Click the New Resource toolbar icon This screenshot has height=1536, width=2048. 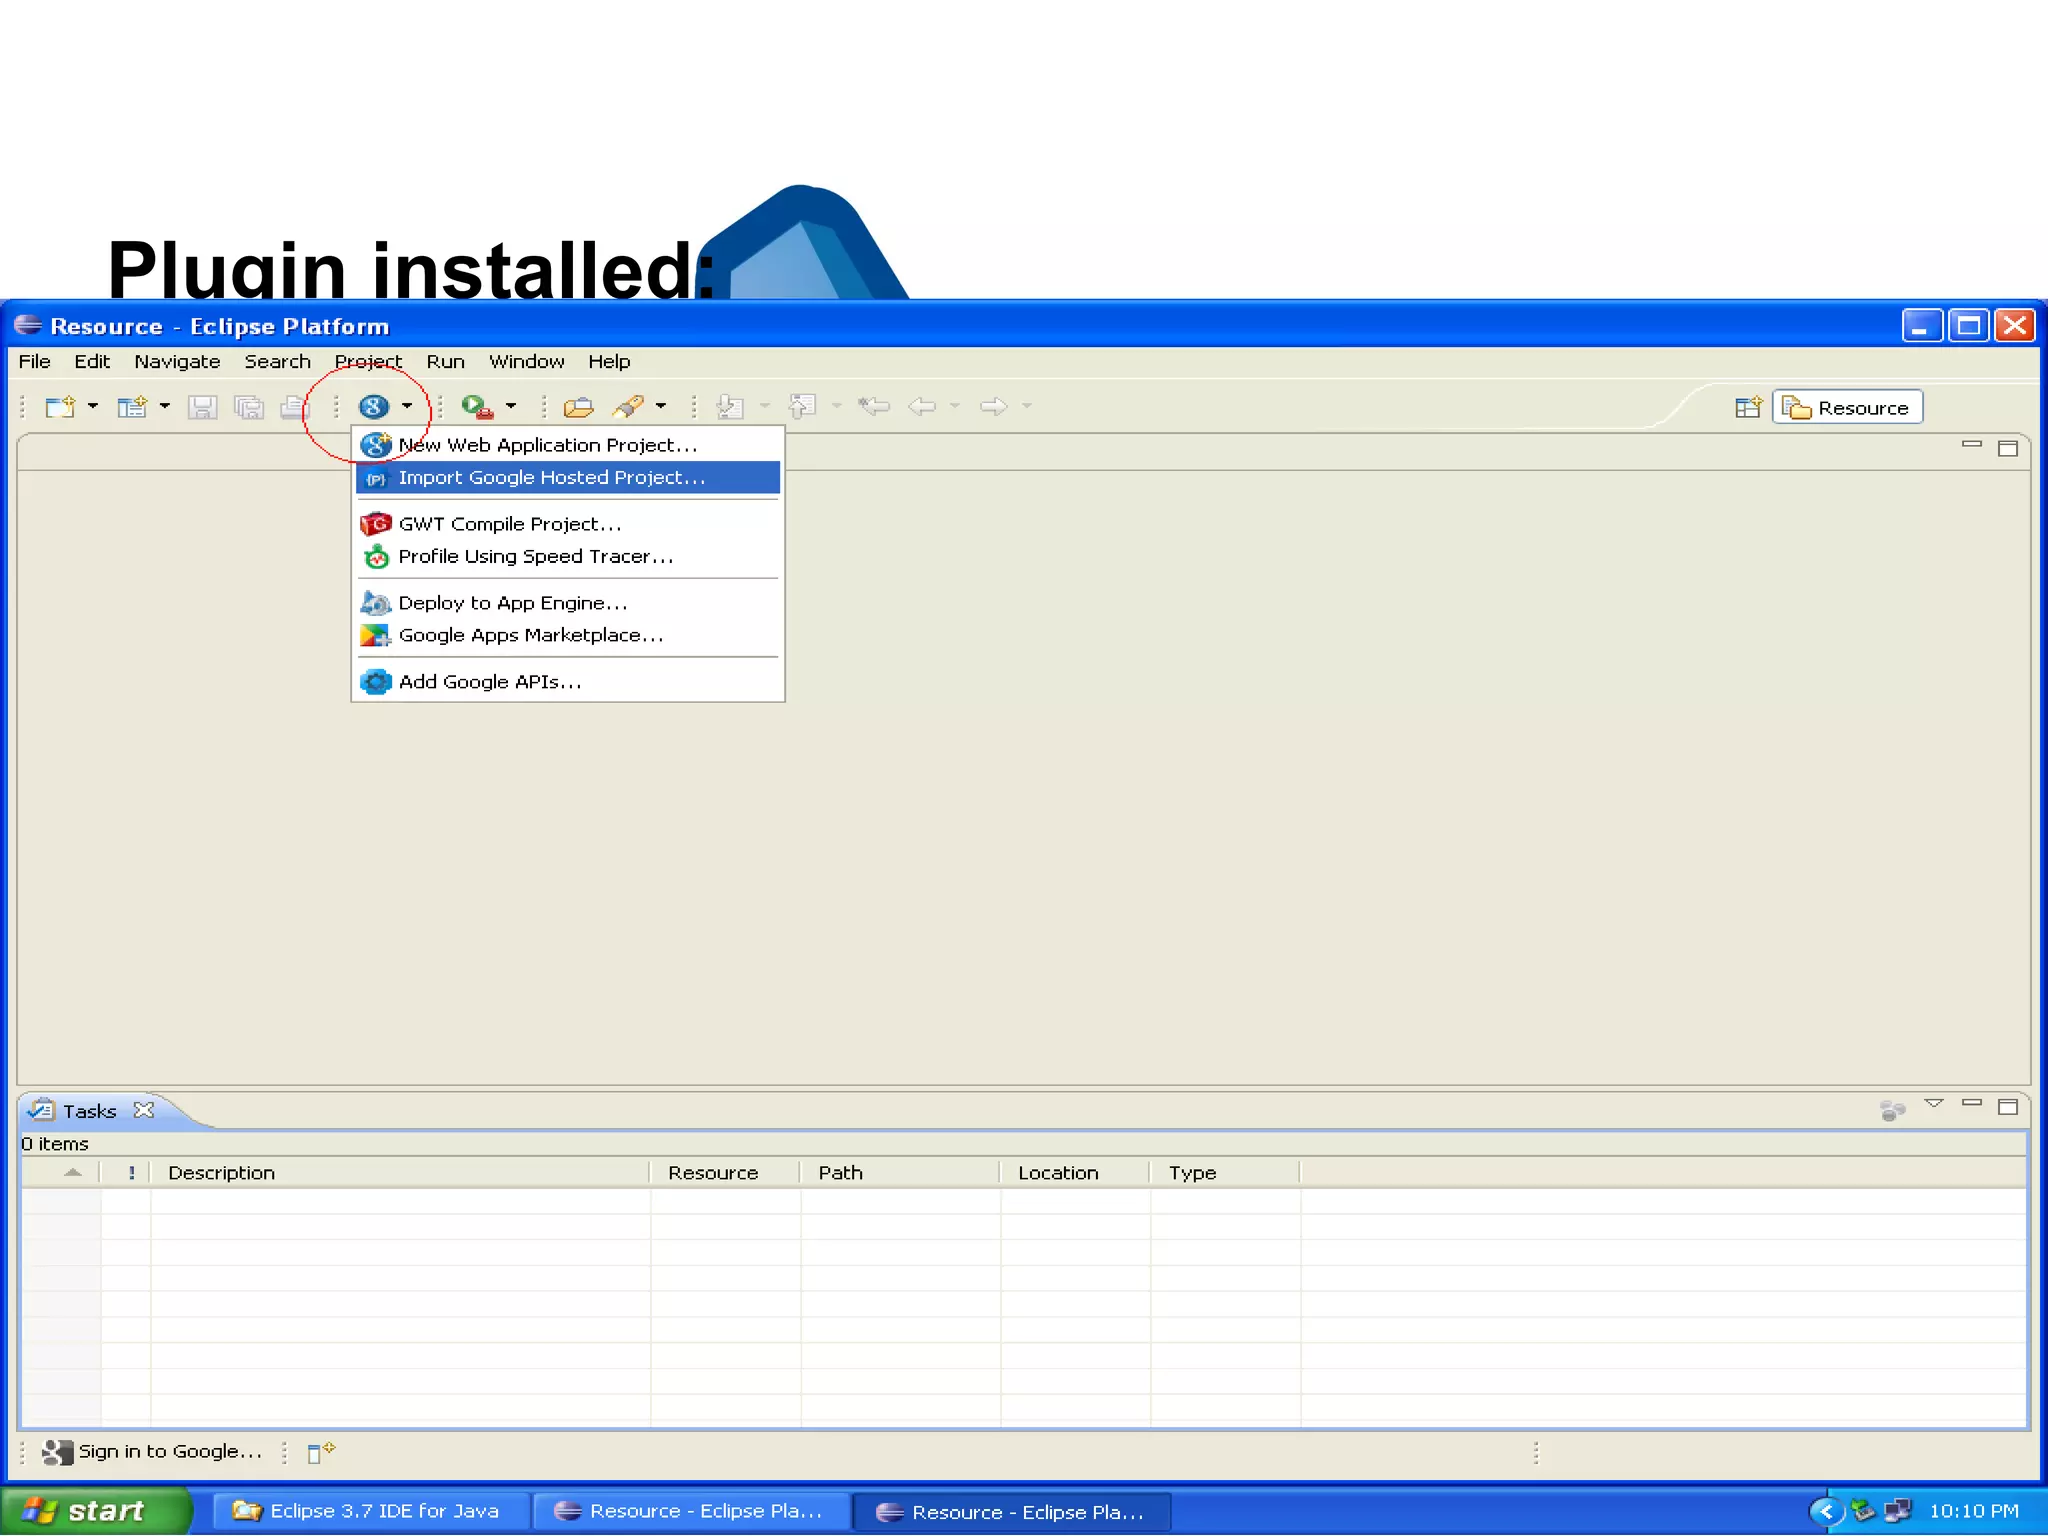point(132,407)
